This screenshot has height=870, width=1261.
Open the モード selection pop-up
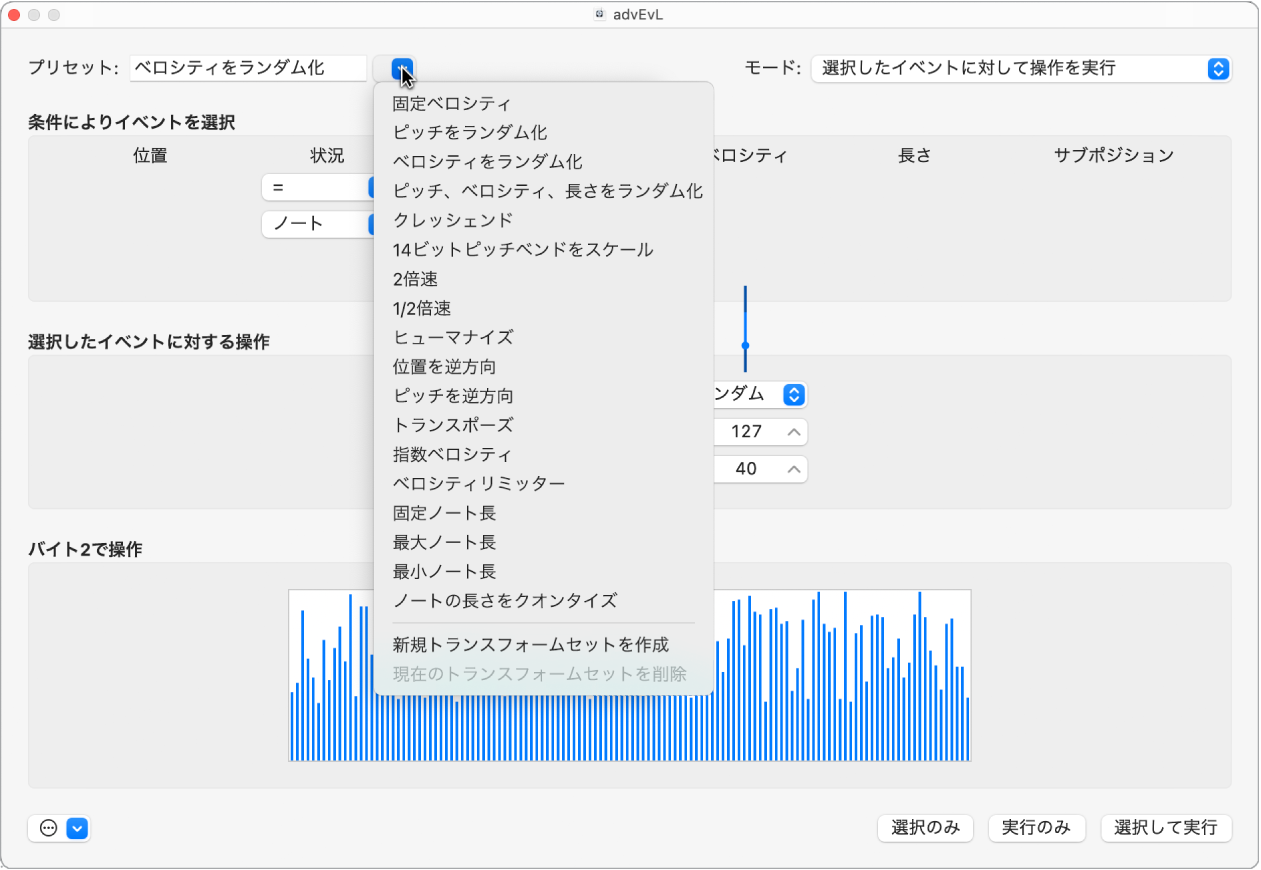[1020, 68]
